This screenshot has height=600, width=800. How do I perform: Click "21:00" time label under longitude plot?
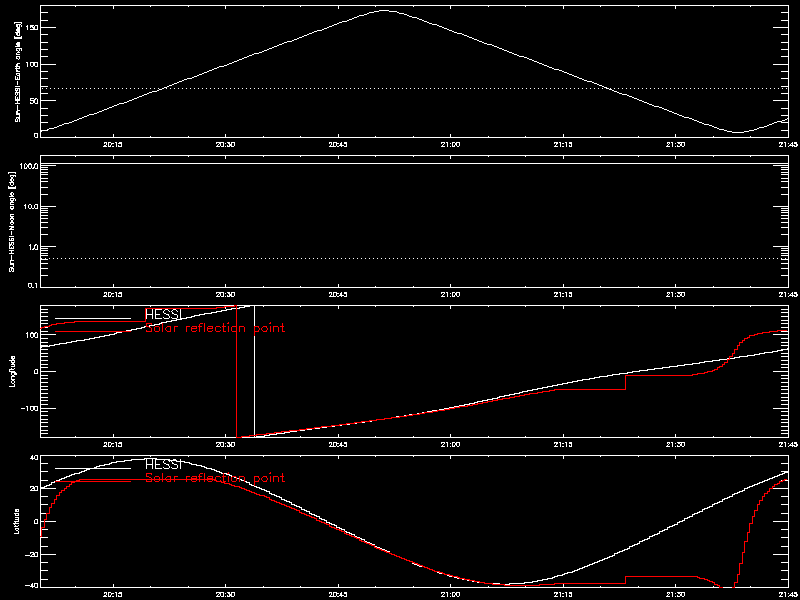click(450, 445)
